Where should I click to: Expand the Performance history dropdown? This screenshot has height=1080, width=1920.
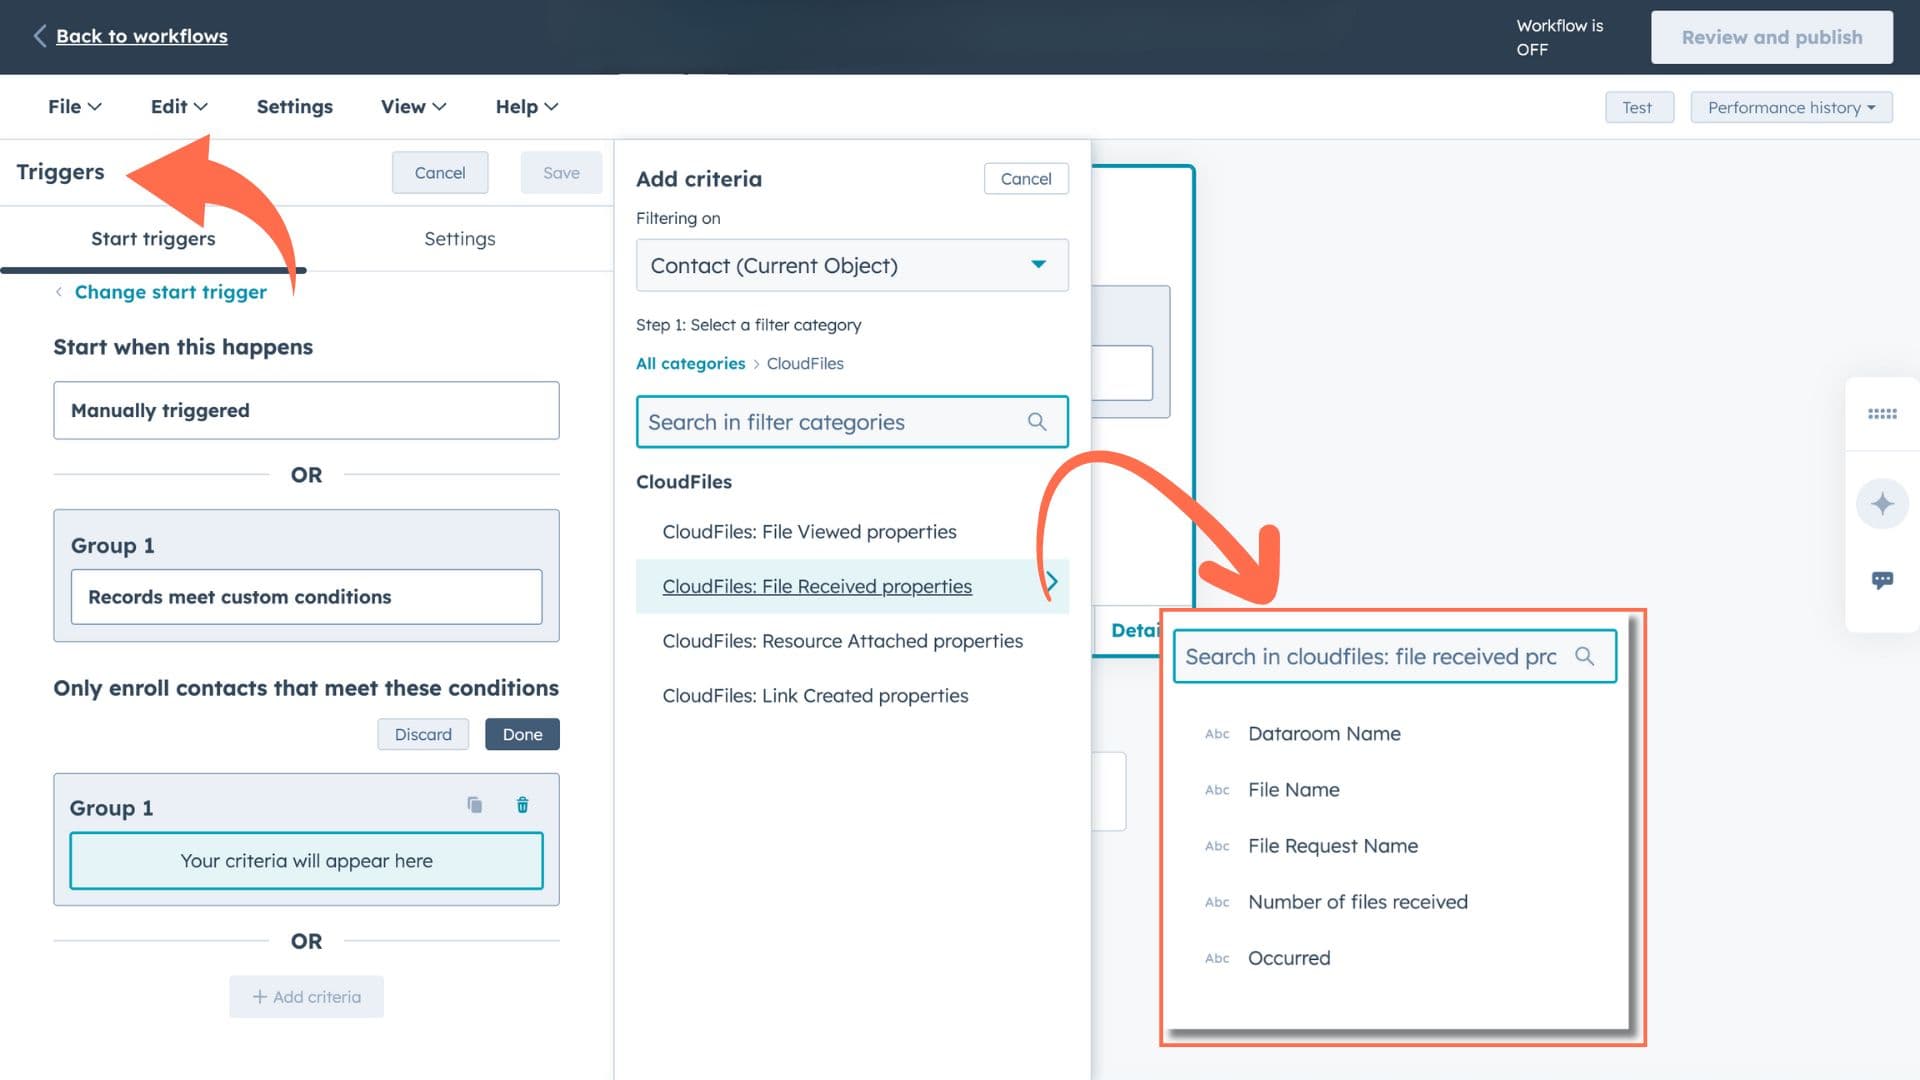(1791, 107)
